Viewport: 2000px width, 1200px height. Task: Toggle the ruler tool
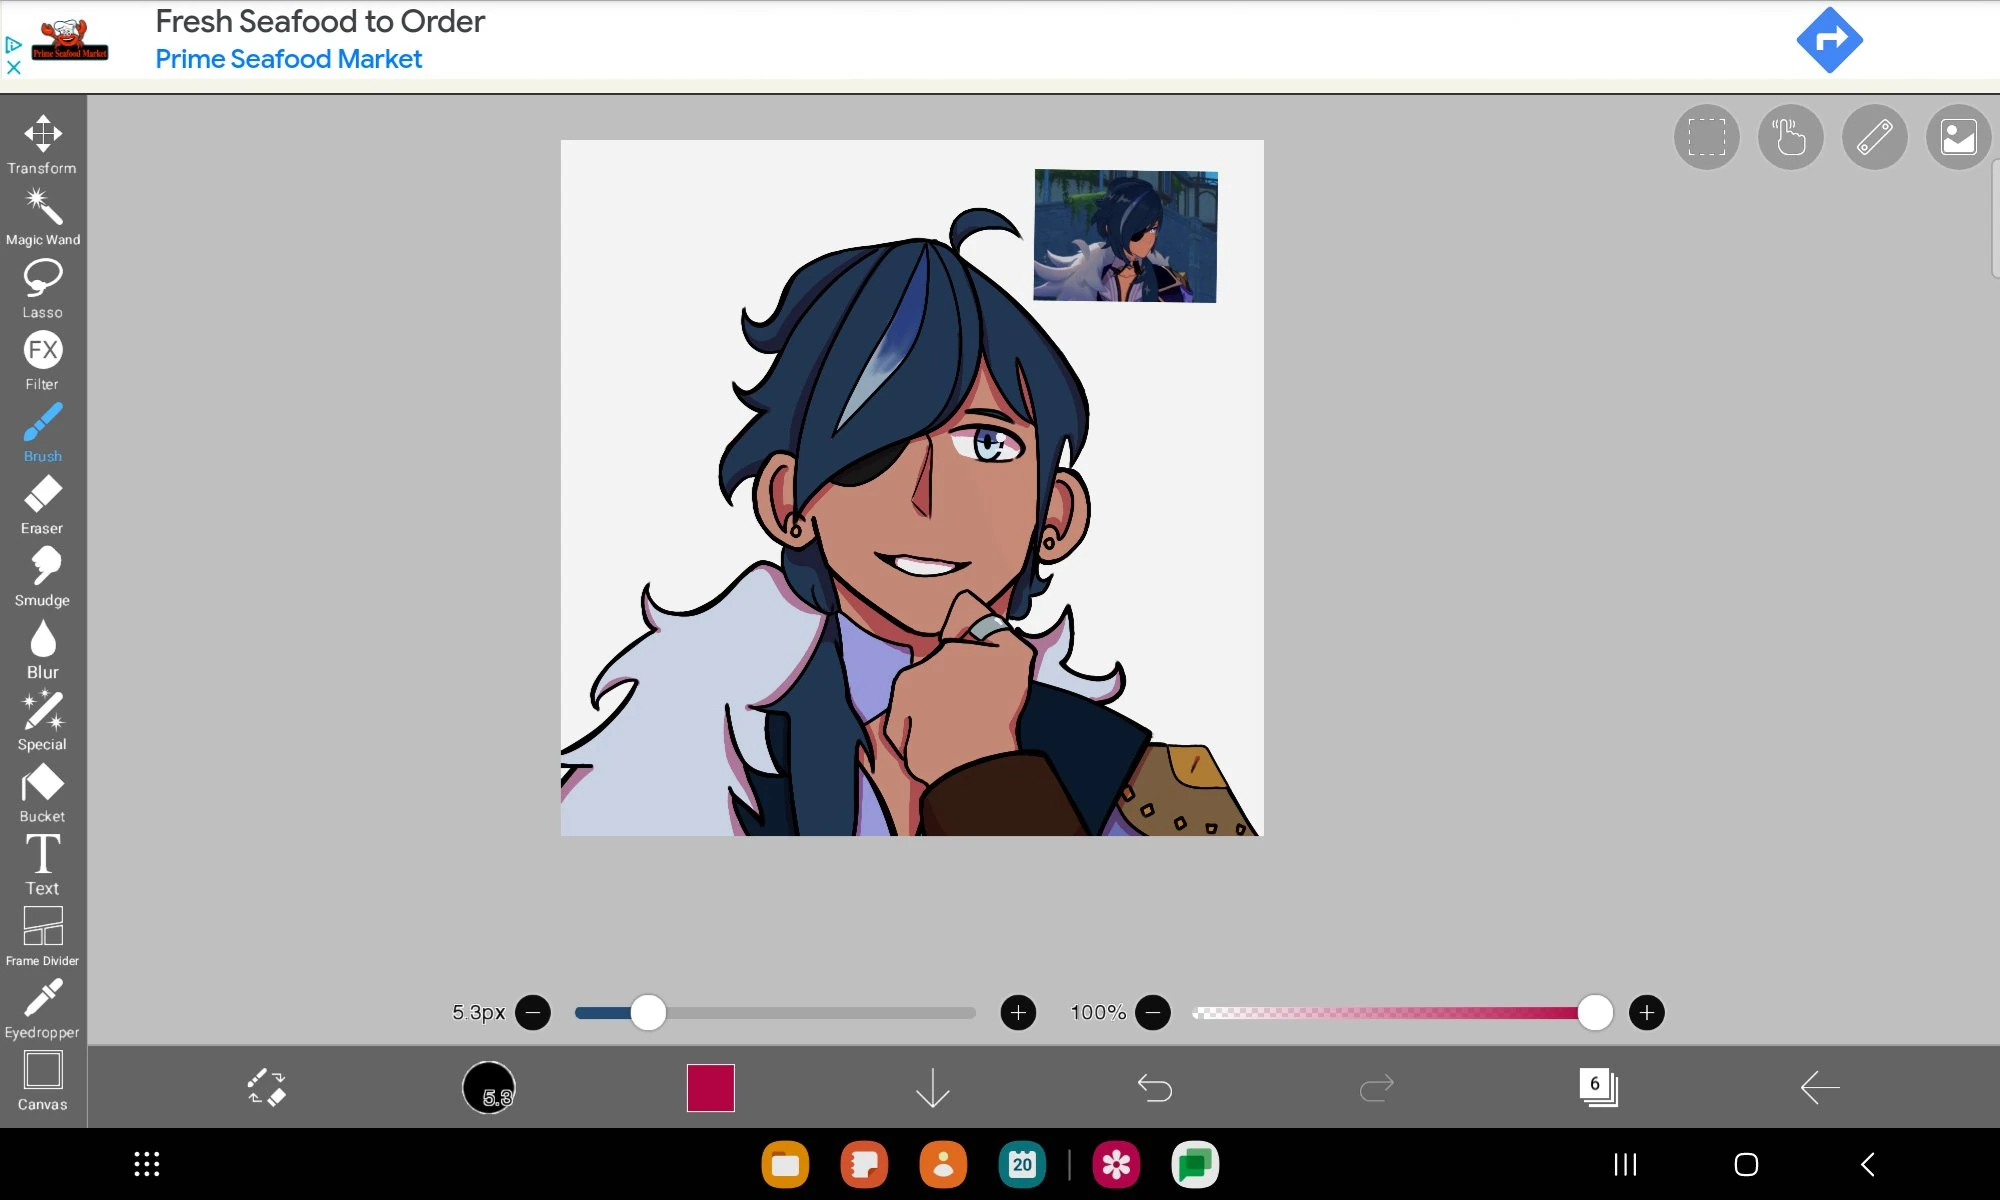pyautogui.click(x=1874, y=137)
